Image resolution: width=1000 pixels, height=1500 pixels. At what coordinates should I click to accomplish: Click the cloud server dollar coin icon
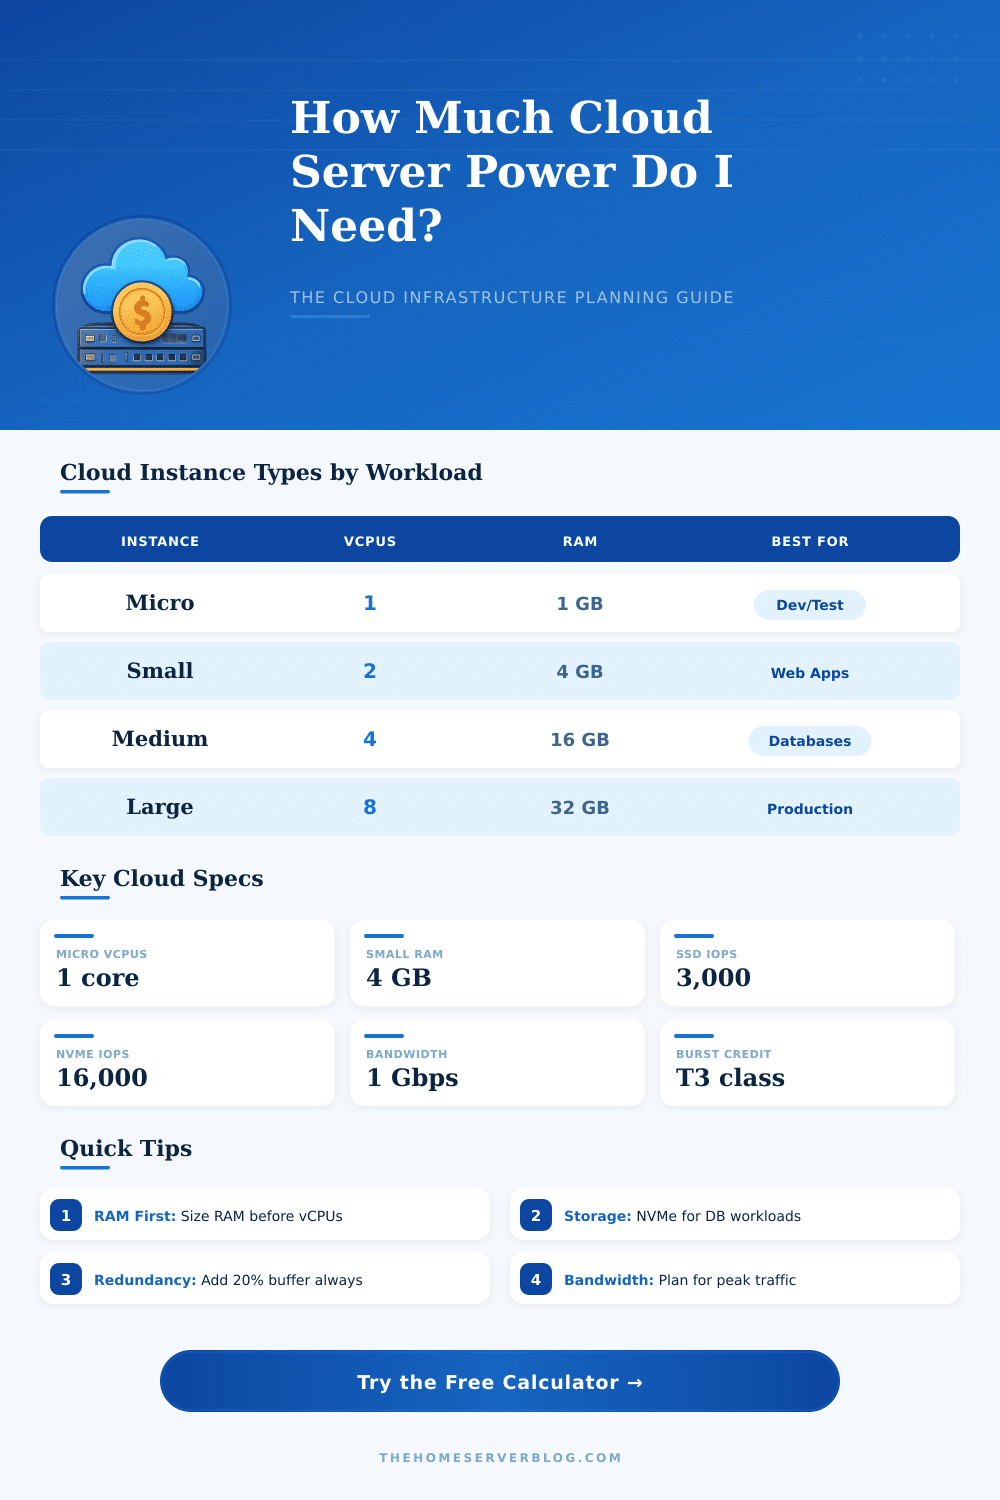tap(142, 305)
